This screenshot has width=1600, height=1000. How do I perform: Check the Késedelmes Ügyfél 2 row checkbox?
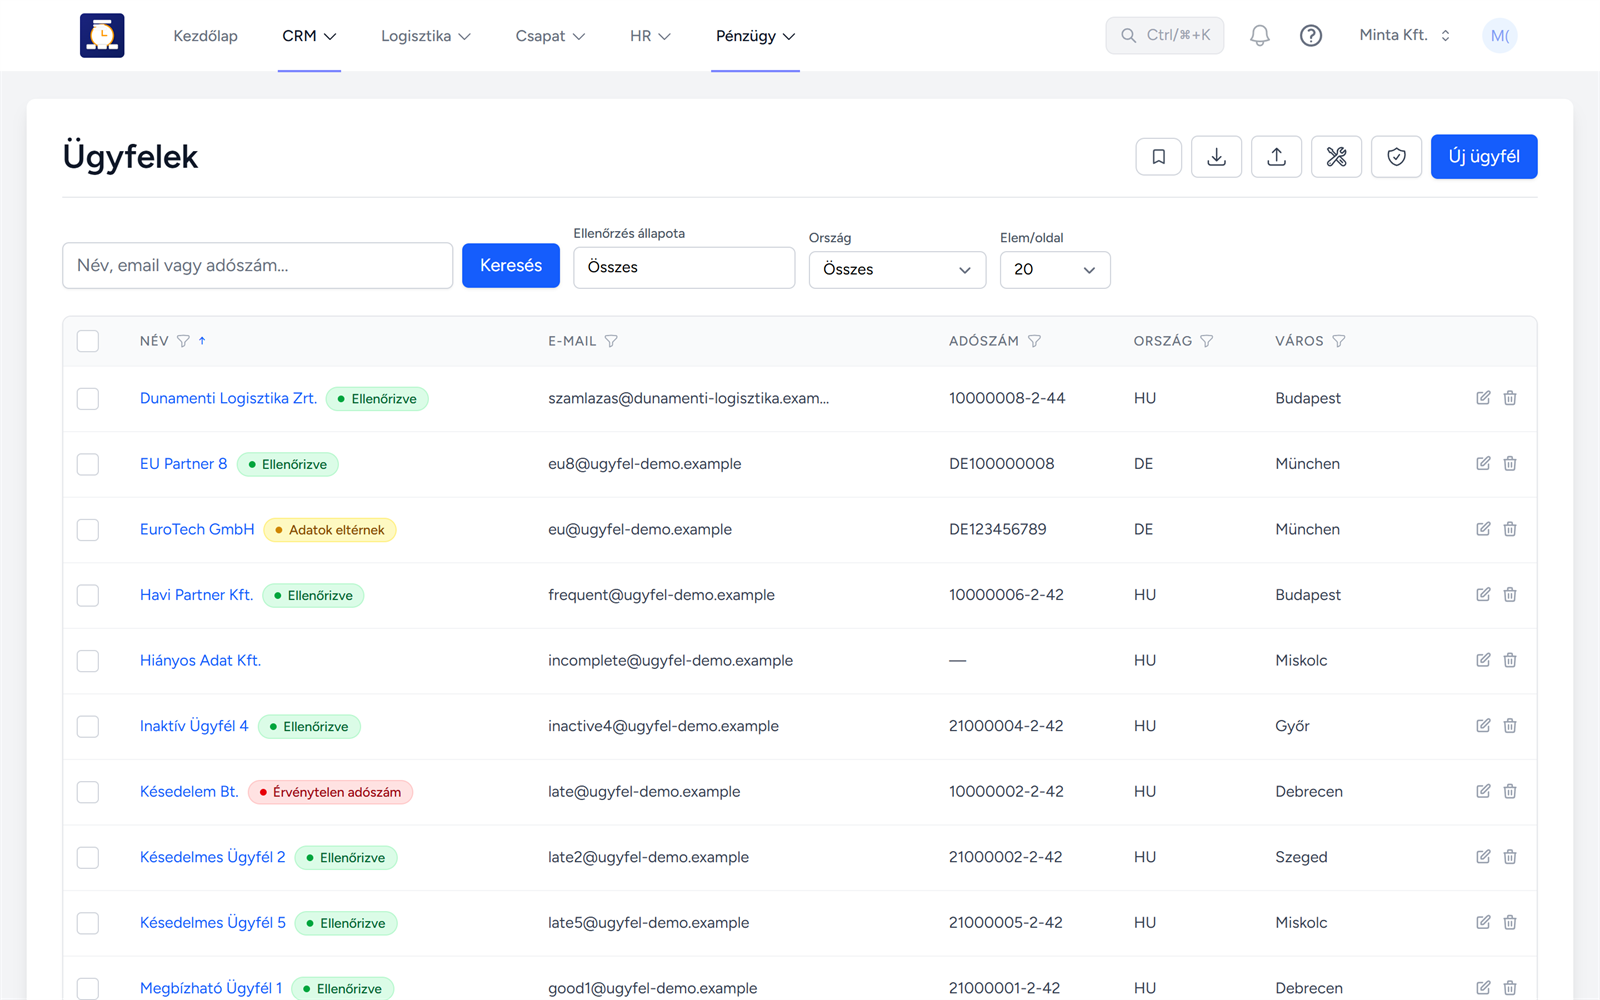click(88, 858)
